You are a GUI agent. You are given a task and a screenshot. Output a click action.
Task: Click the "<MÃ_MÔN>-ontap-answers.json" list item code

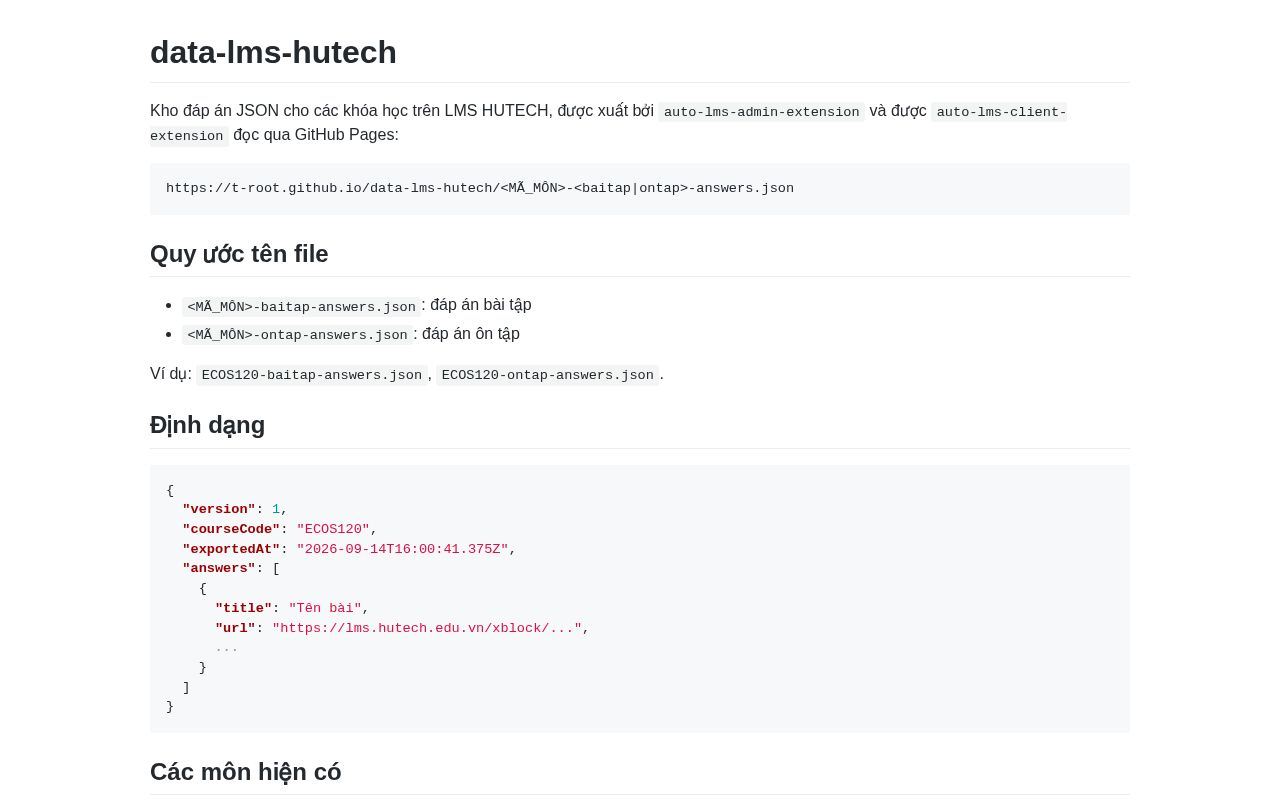298,335
